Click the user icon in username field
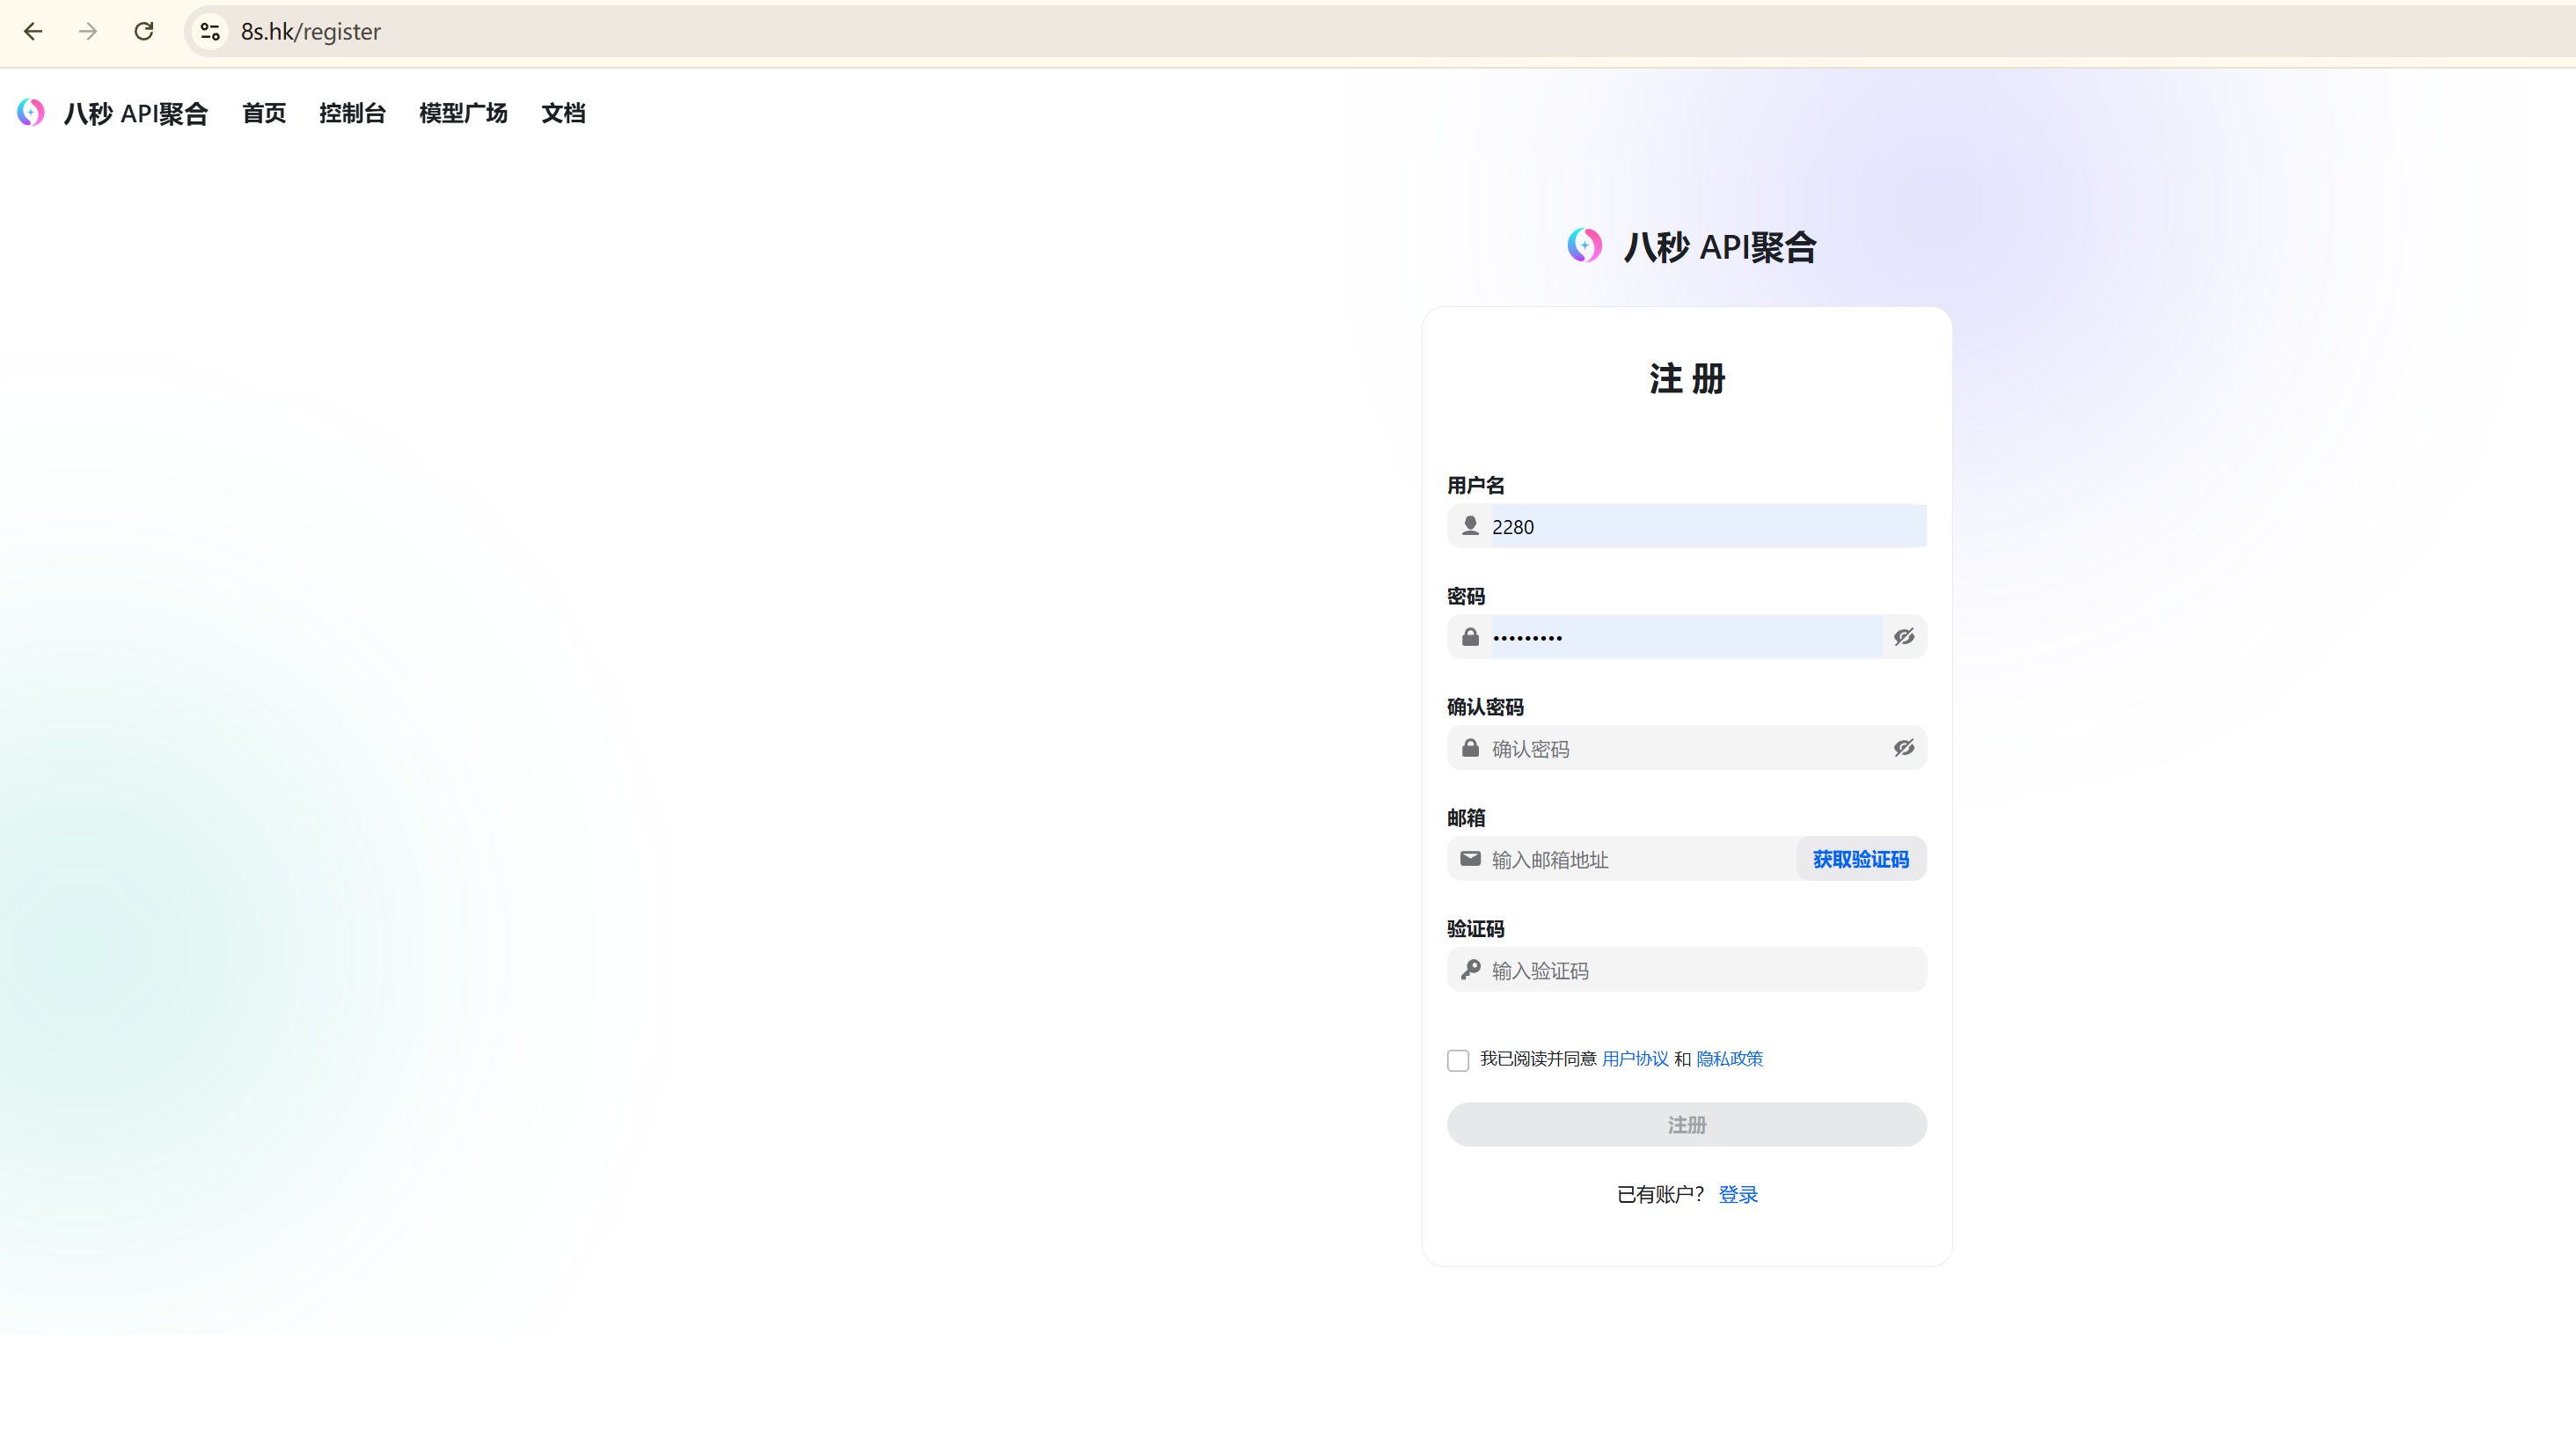The height and width of the screenshot is (1451, 2576). [1470, 526]
